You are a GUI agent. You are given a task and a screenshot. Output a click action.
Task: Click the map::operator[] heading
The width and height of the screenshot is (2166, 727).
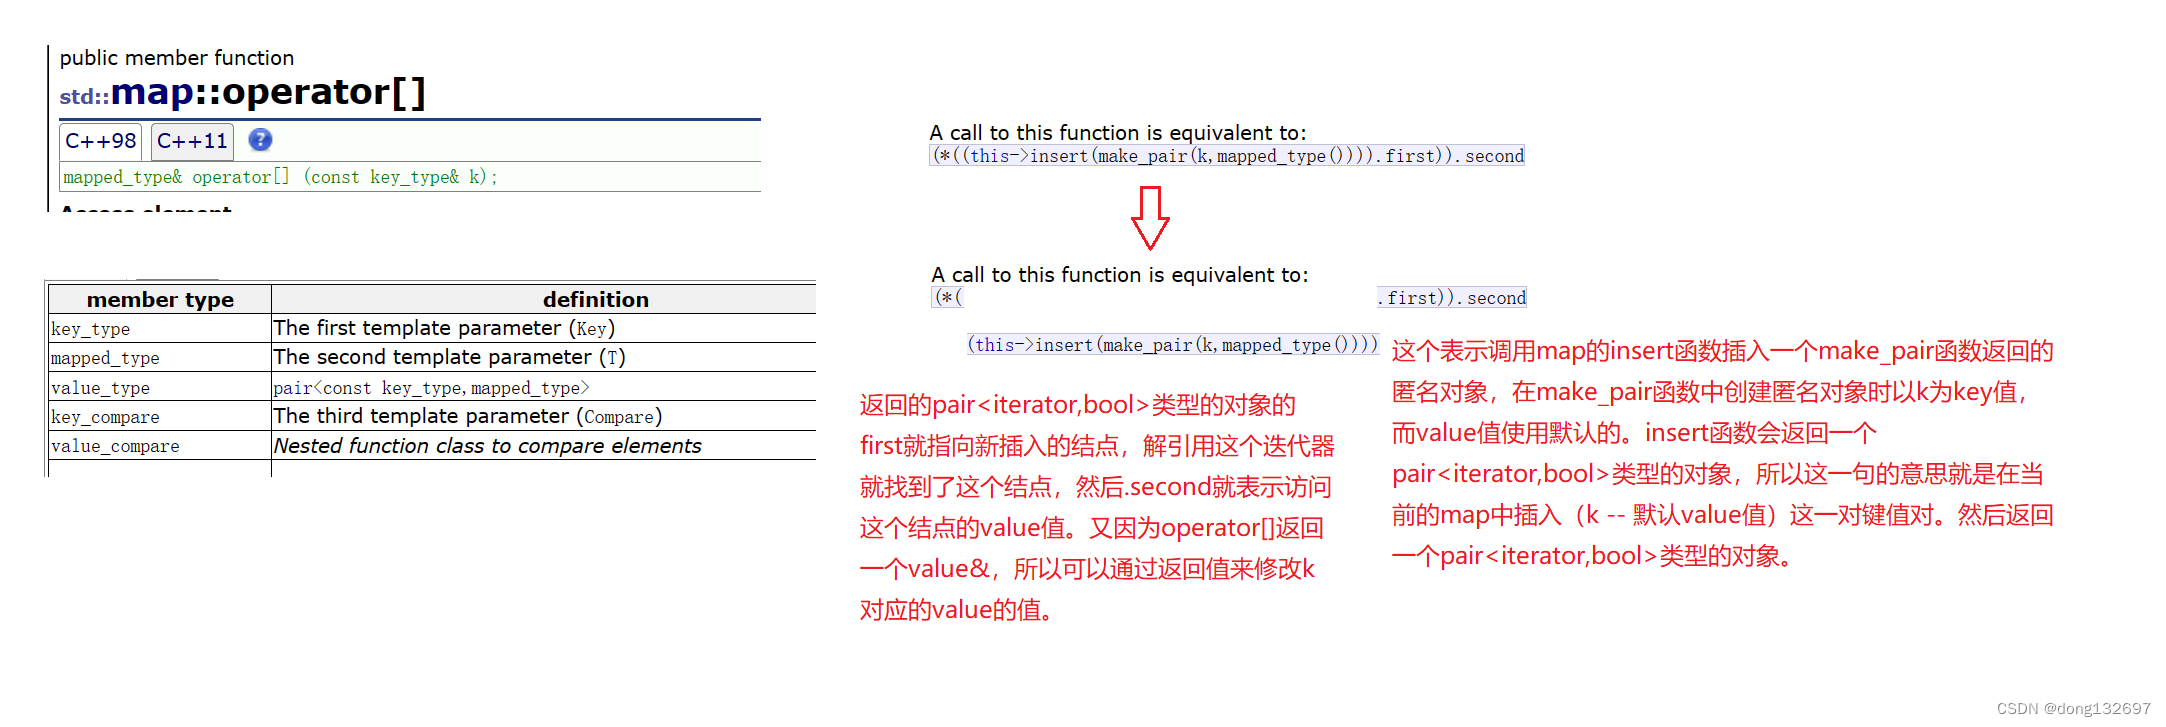(268, 92)
